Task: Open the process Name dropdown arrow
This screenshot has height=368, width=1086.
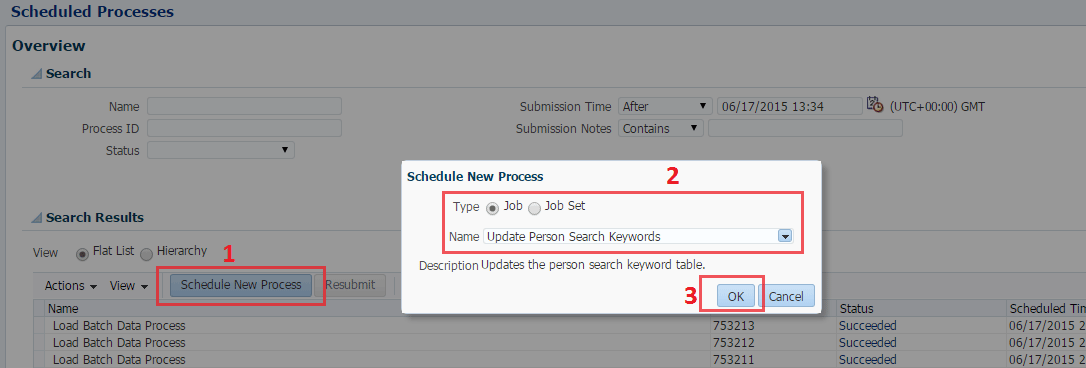Action: 785,236
